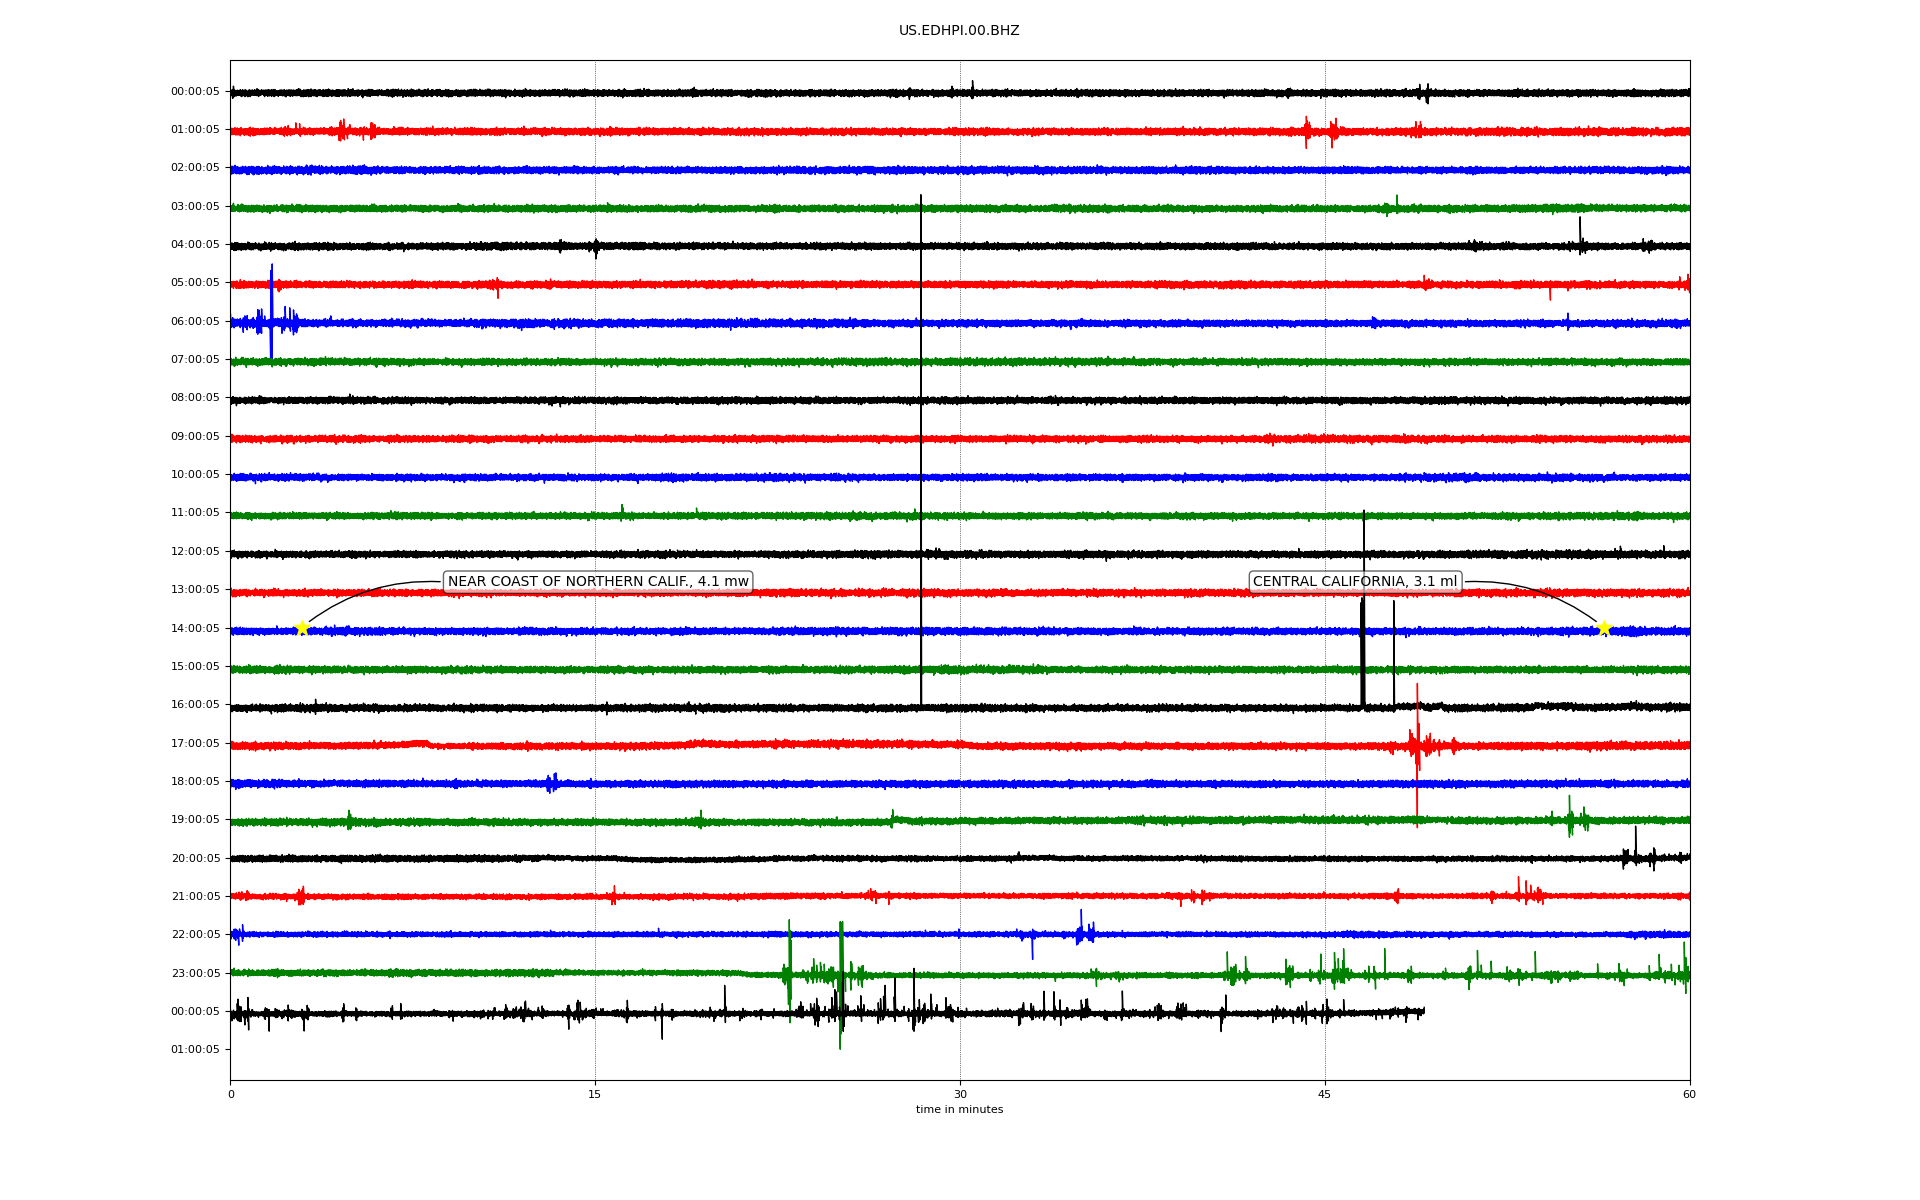Click the x-axis tick label 30
Image resolution: width=1920 pixels, height=1200 pixels.
pyautogui.click(x=960, y=1094)
